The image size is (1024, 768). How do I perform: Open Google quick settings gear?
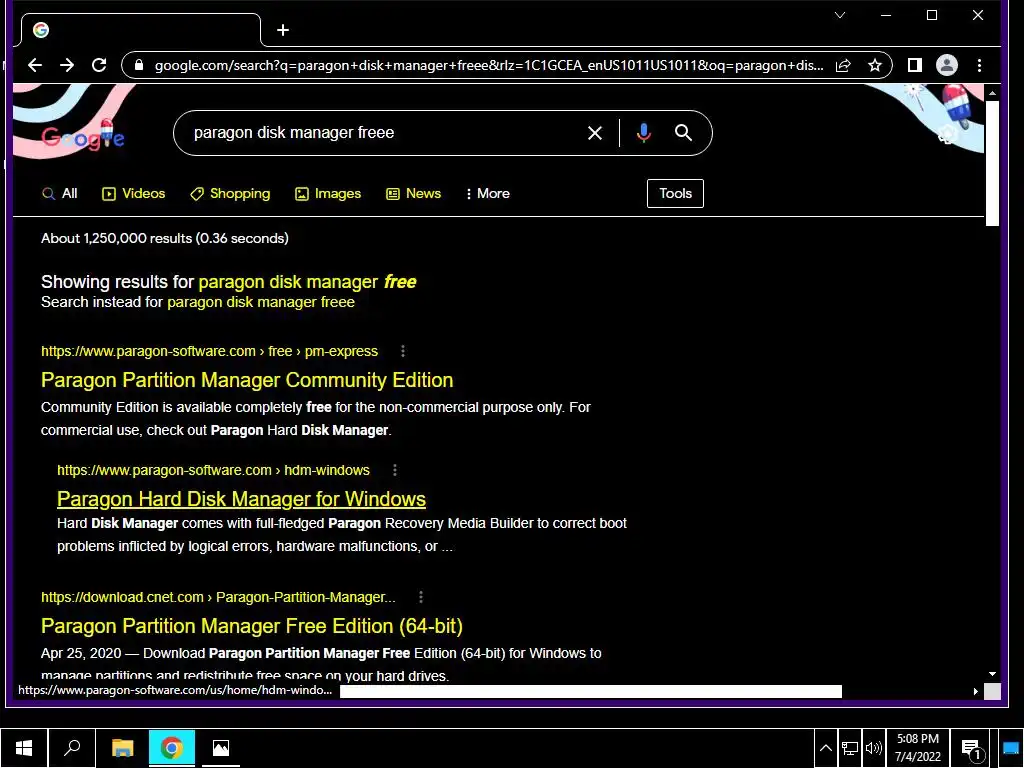point(948,135)
